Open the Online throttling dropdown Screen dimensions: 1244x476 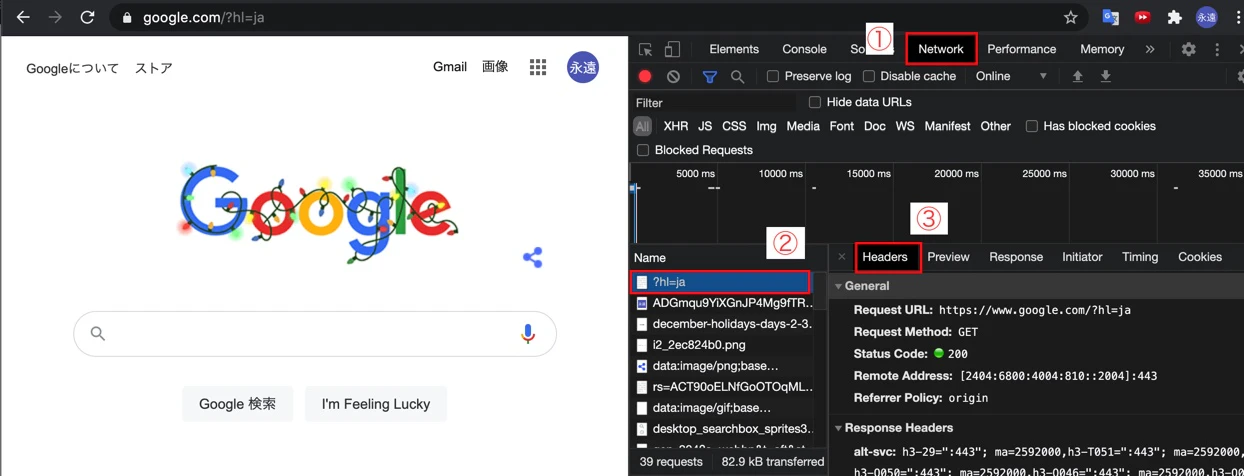[1012, 76]
